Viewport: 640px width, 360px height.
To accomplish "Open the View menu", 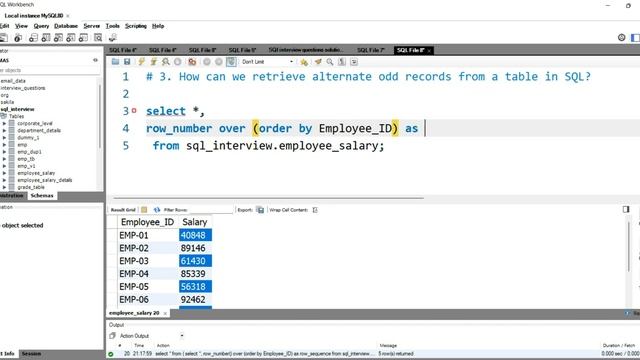I will [21, 26].
